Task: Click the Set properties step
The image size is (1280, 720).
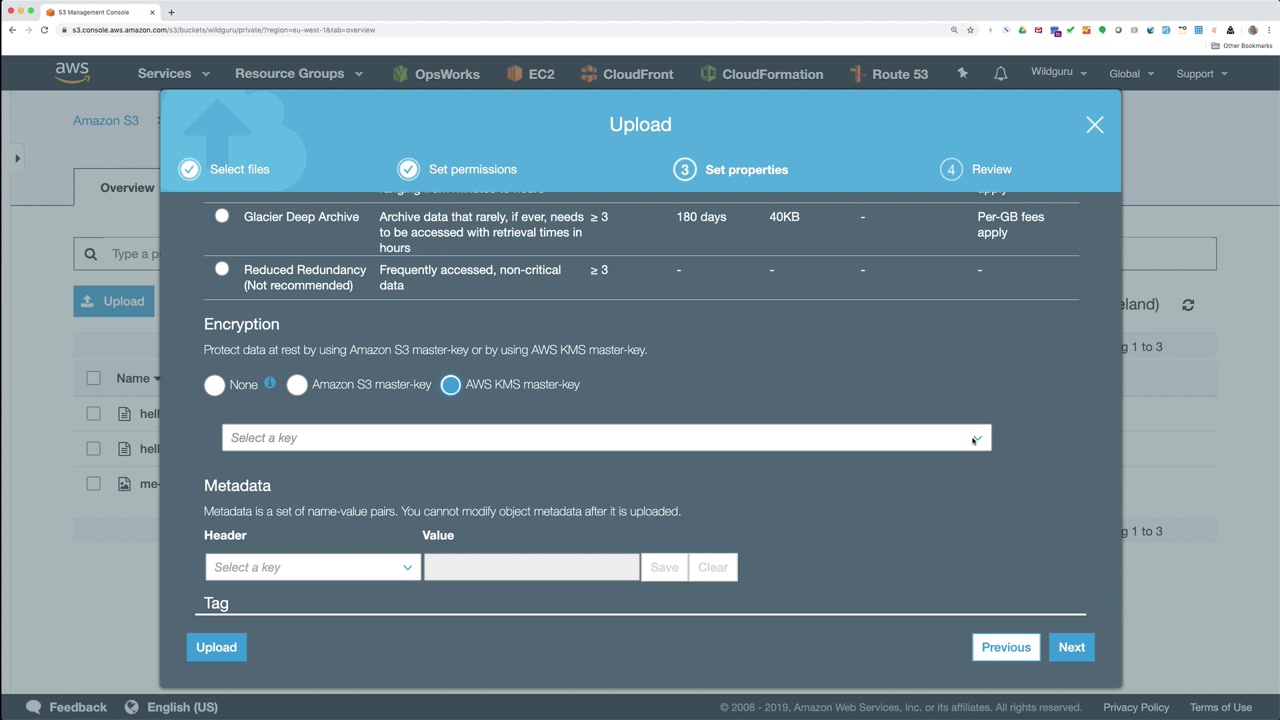Action: (x=731, y=169)
